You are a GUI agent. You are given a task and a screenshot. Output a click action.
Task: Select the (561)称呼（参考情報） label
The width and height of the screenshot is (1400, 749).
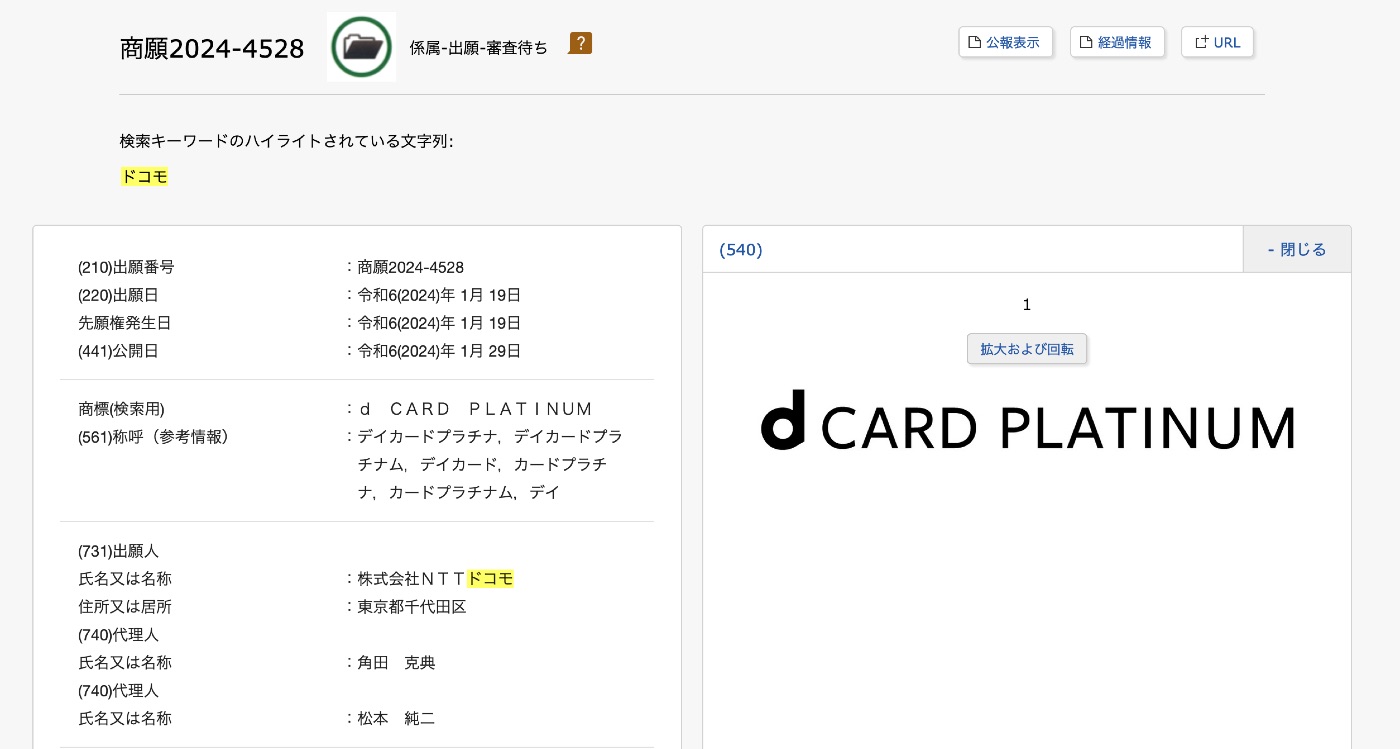click(154, 437)
